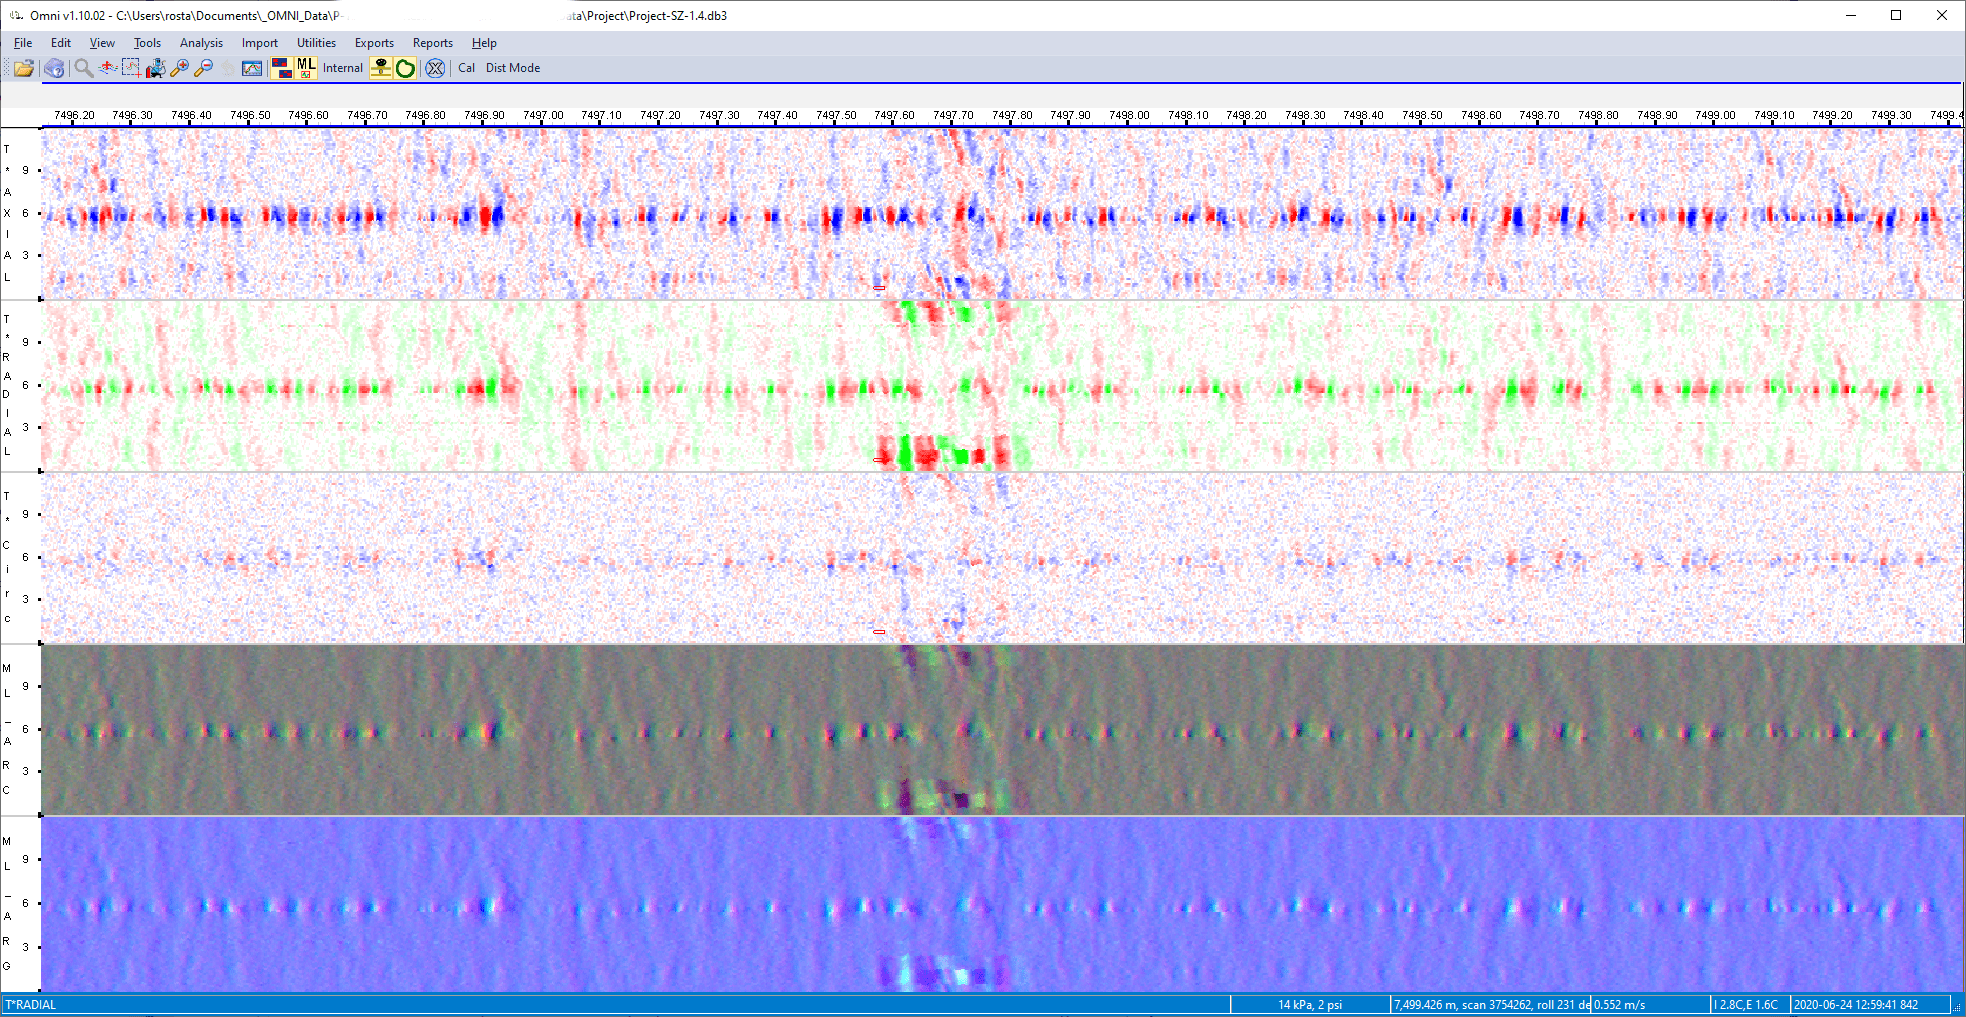The width and height of the screenshot is (1966, 1017).
Task: Click the 2.8C temperature status field
Action: coord(1748,1005)
